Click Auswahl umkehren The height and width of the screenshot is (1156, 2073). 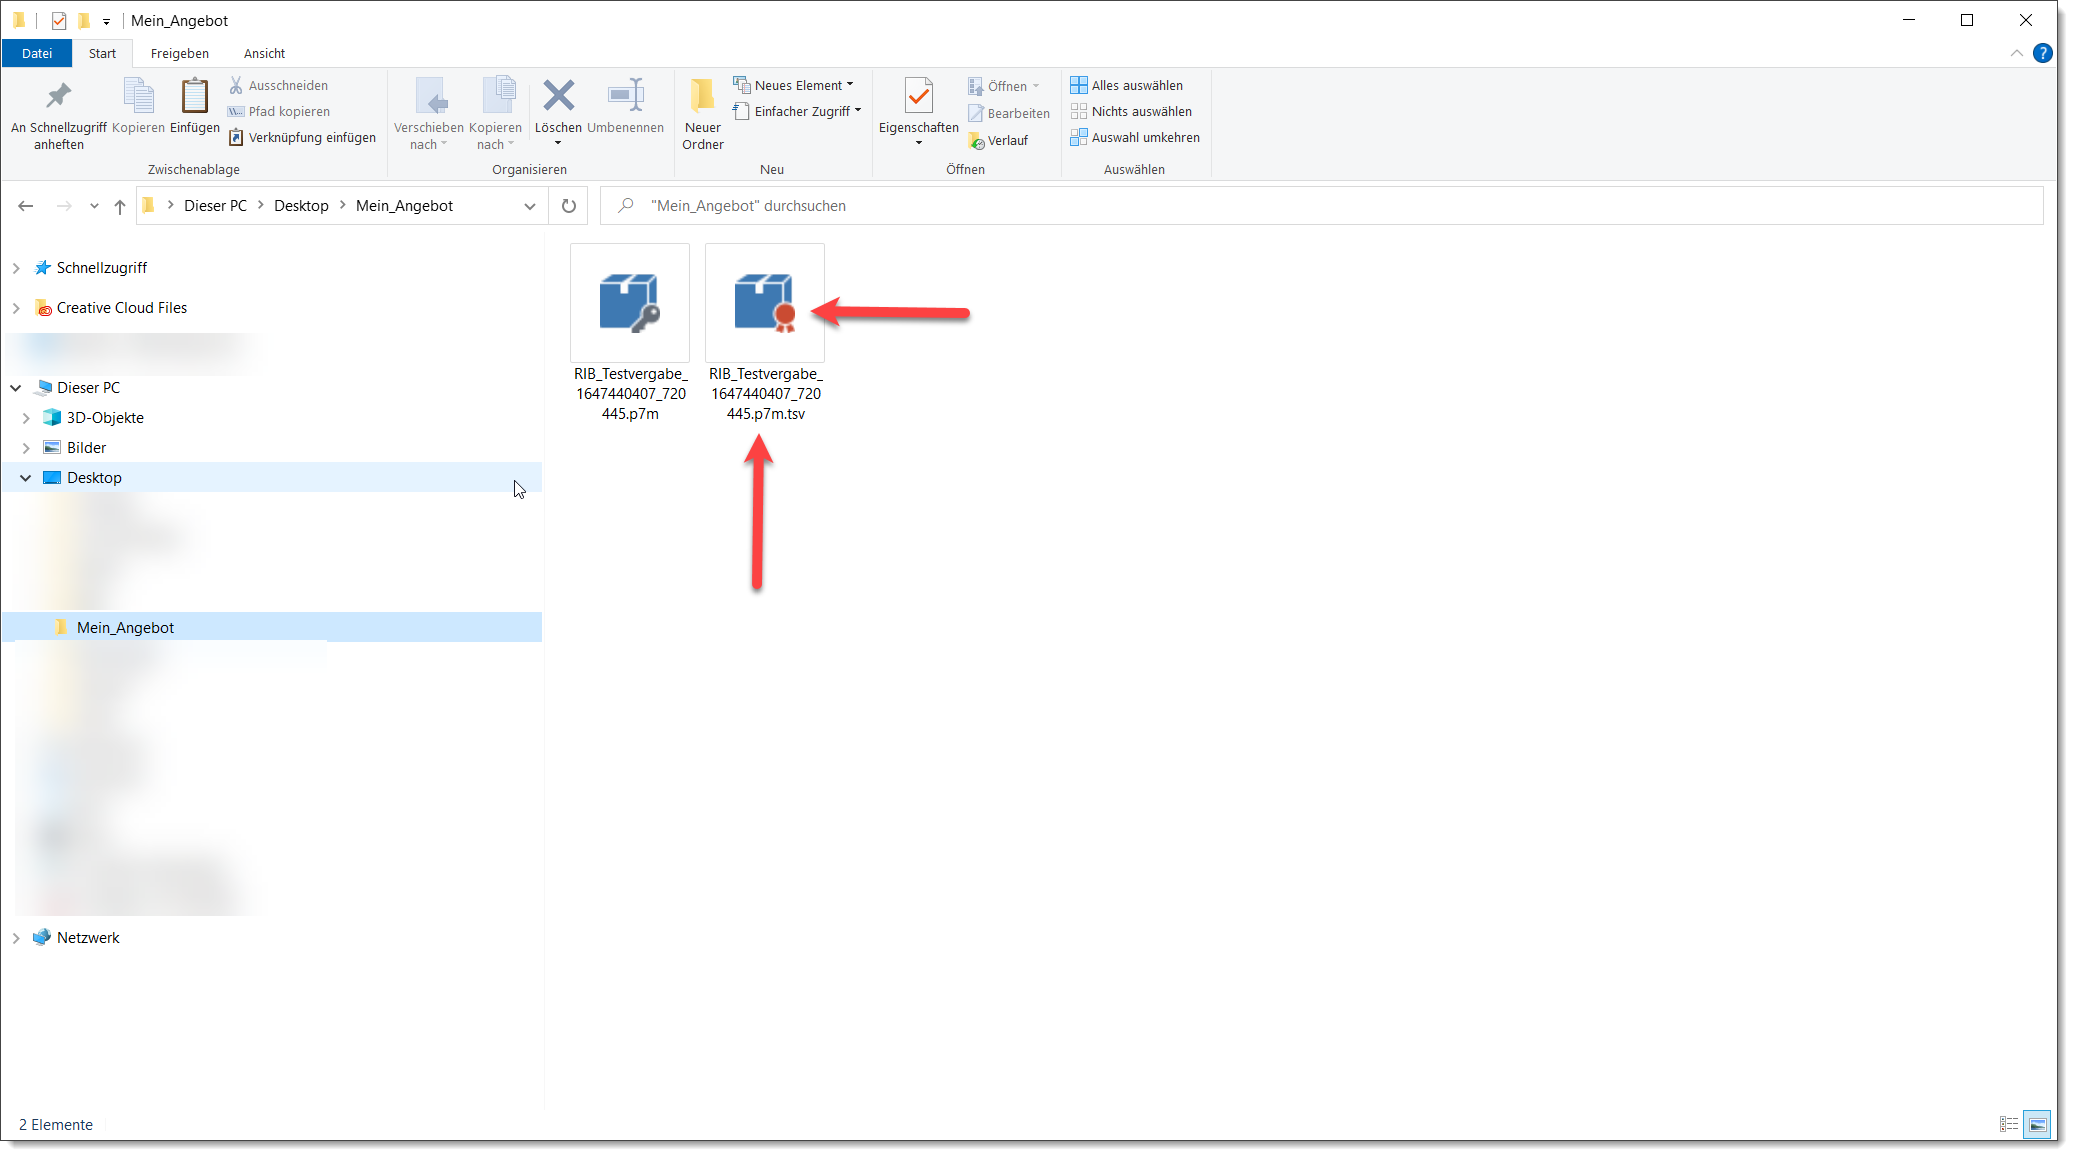pyautogui.click(x=1135, y=138)
